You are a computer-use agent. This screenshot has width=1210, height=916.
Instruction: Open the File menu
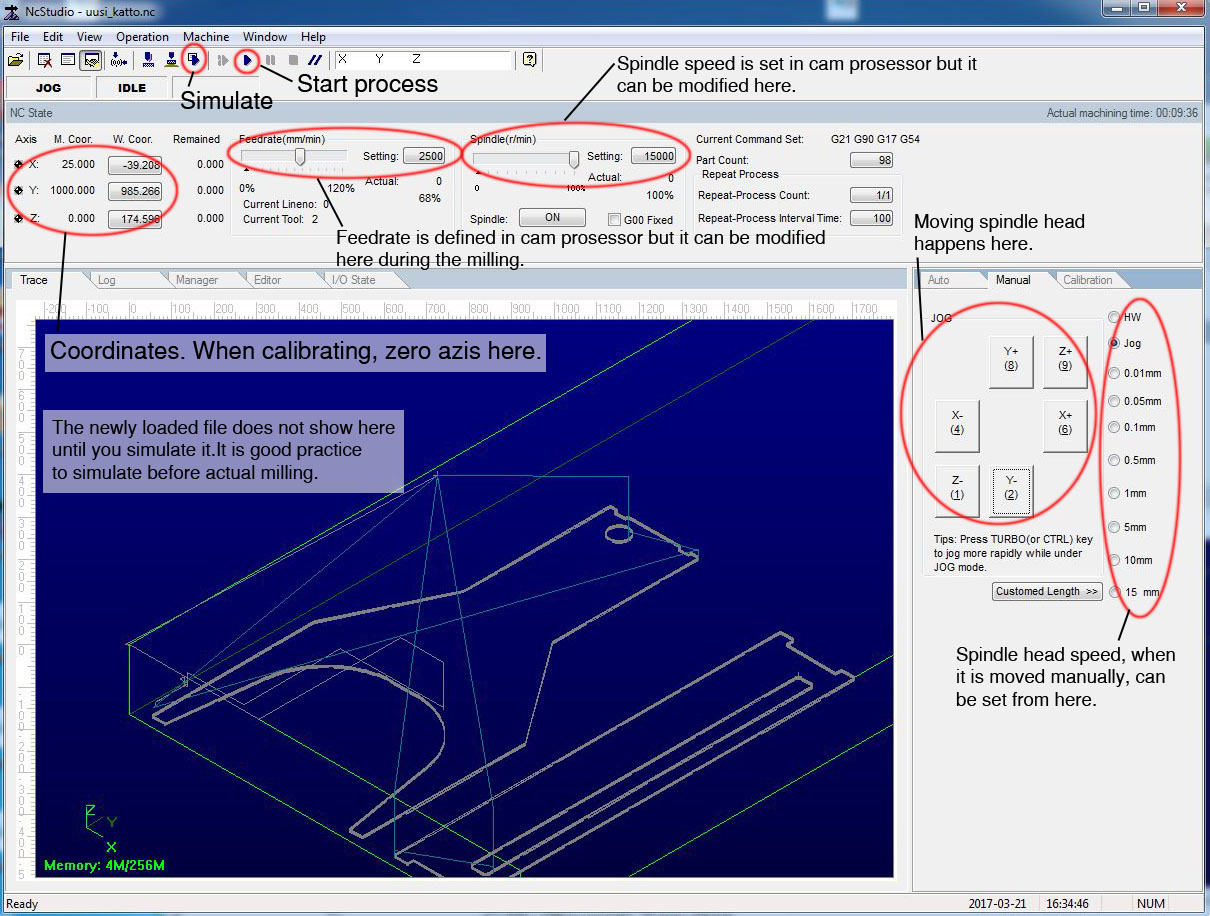pyautogui.click(x=20, y=37)
